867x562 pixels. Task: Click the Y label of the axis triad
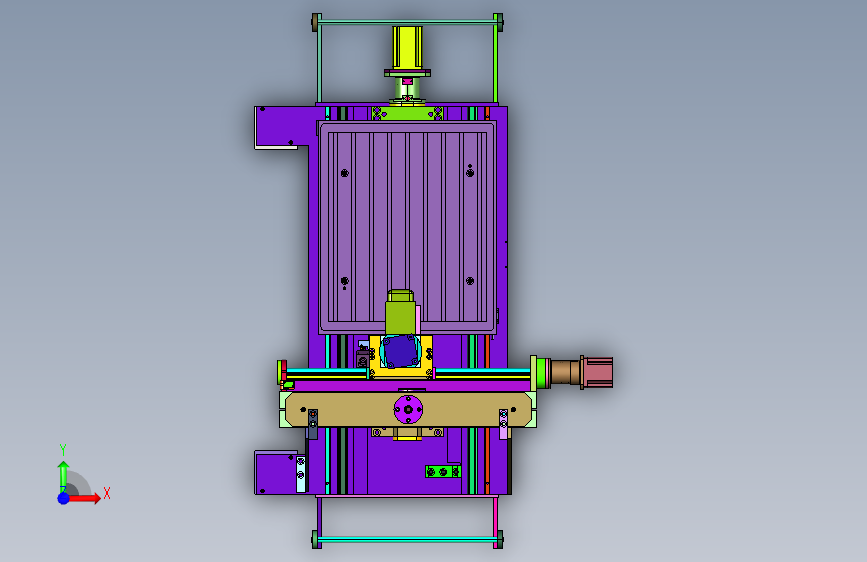pos(63,450)
